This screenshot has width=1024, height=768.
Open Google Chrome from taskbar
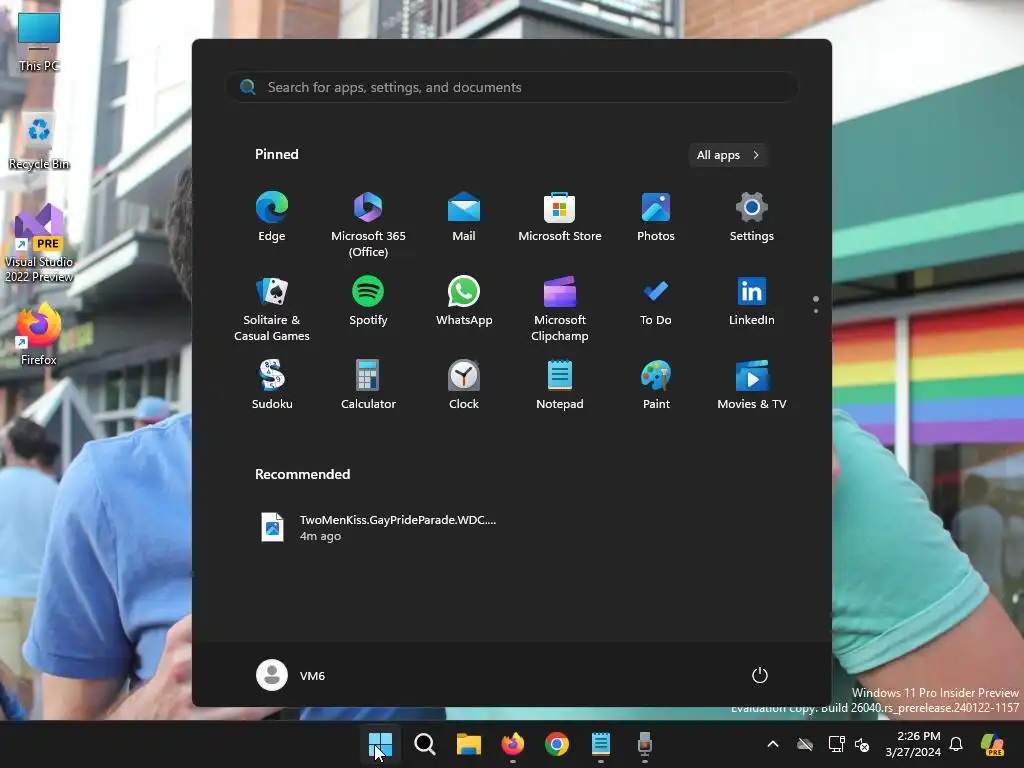pyautogui.click(x=556, y=744)
